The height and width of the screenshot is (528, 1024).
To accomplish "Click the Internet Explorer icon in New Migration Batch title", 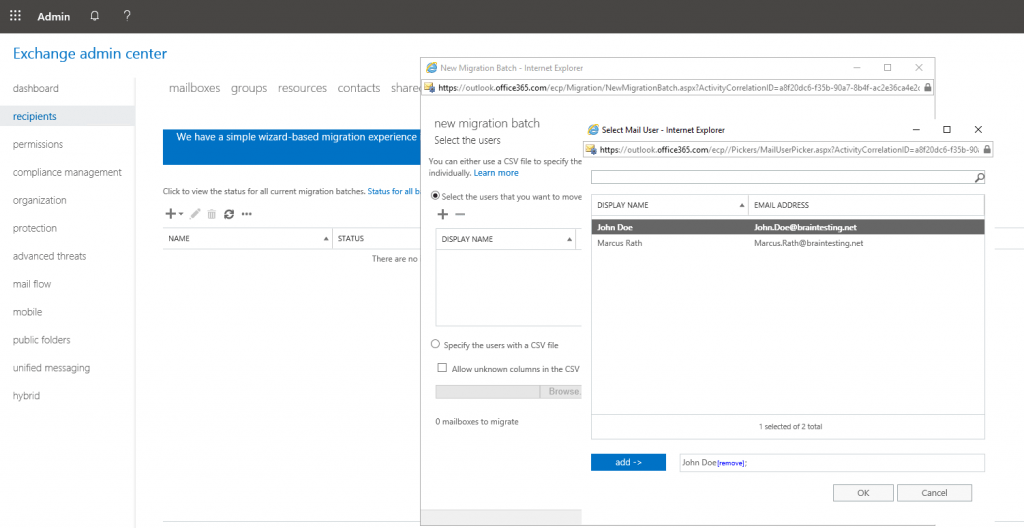I will tap(432, 68).
